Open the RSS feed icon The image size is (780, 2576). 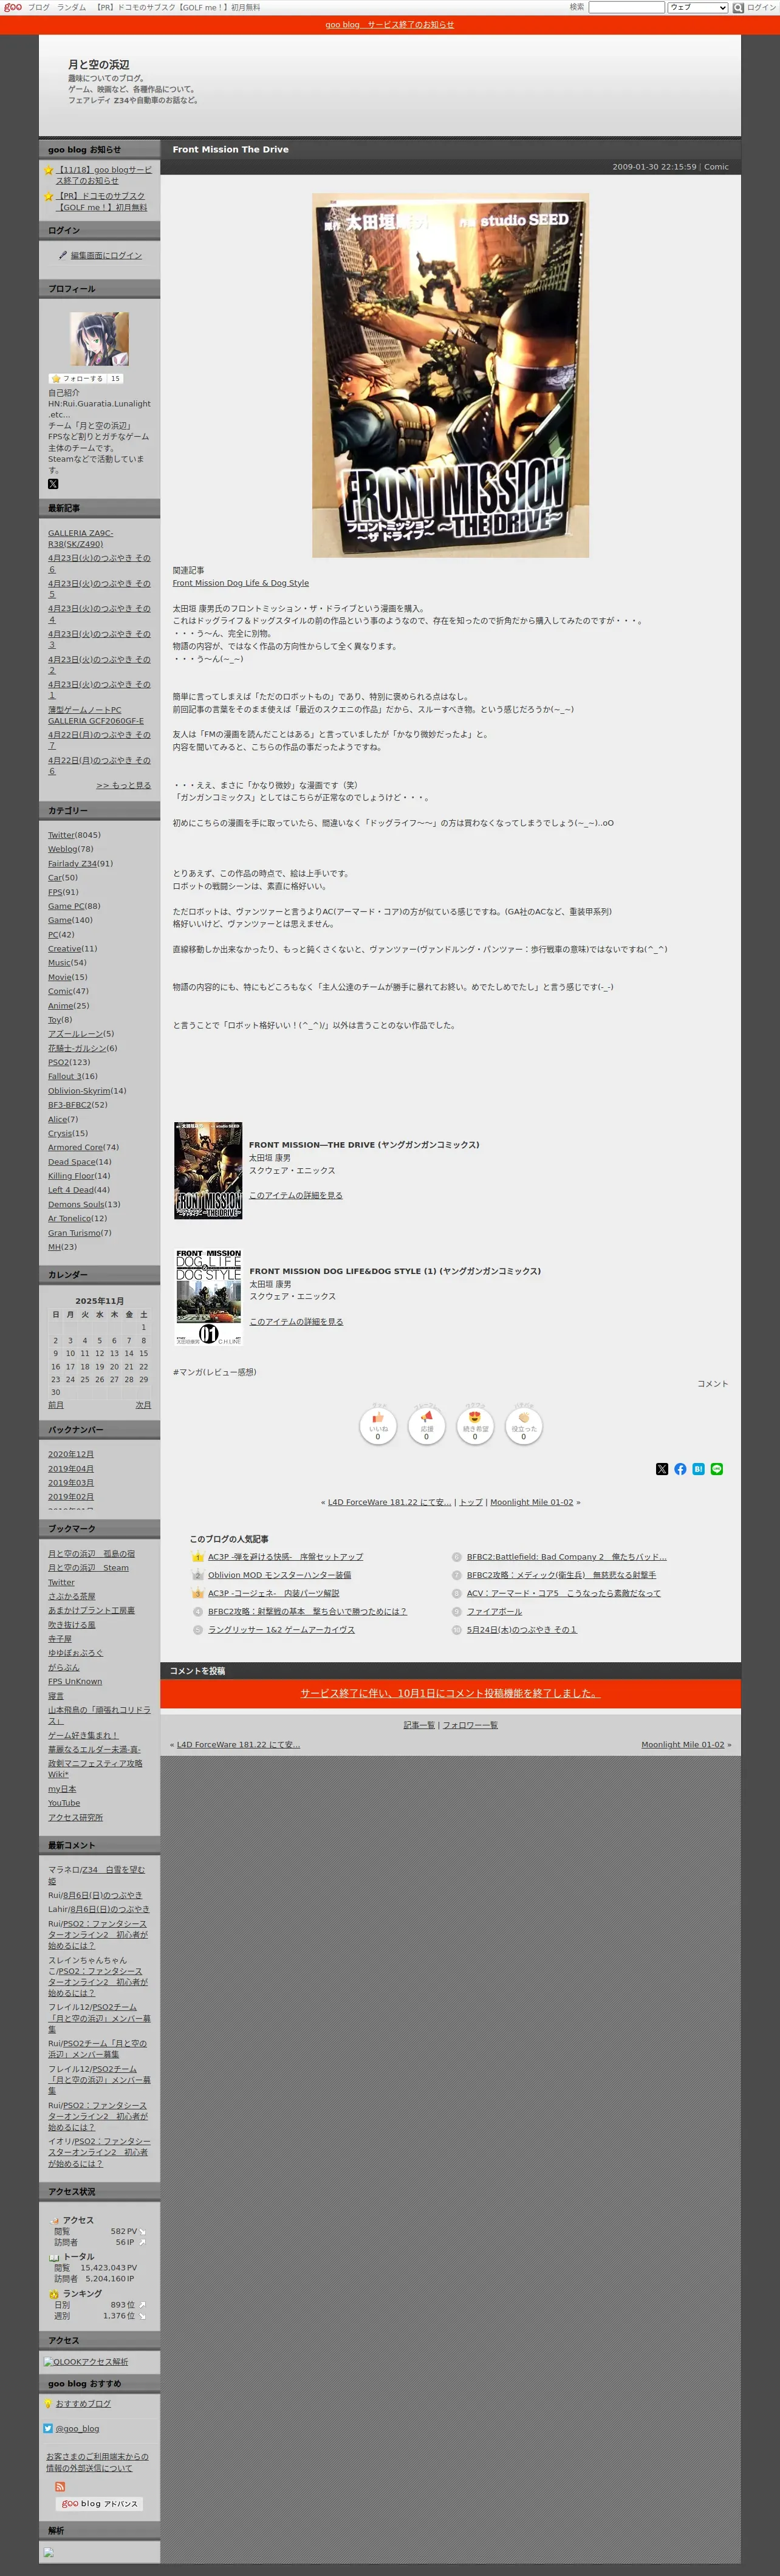click(x=60, y=2487)
